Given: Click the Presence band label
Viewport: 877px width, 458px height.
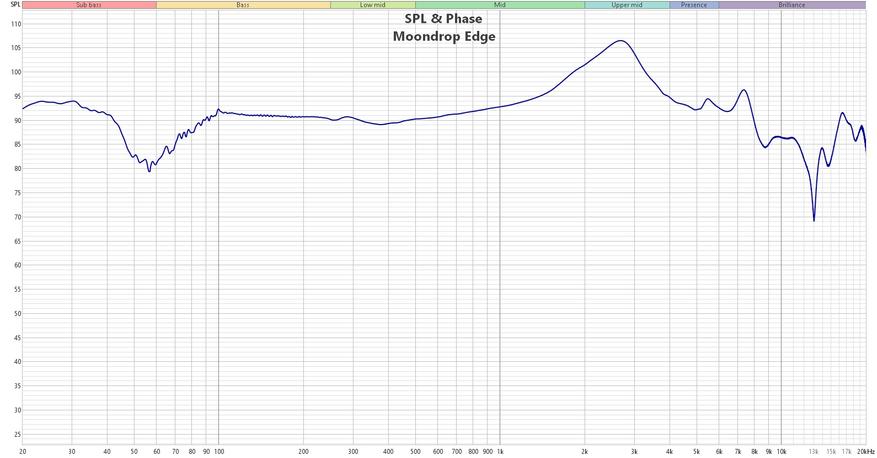Looking at the screenshot, I should [694, 5].
